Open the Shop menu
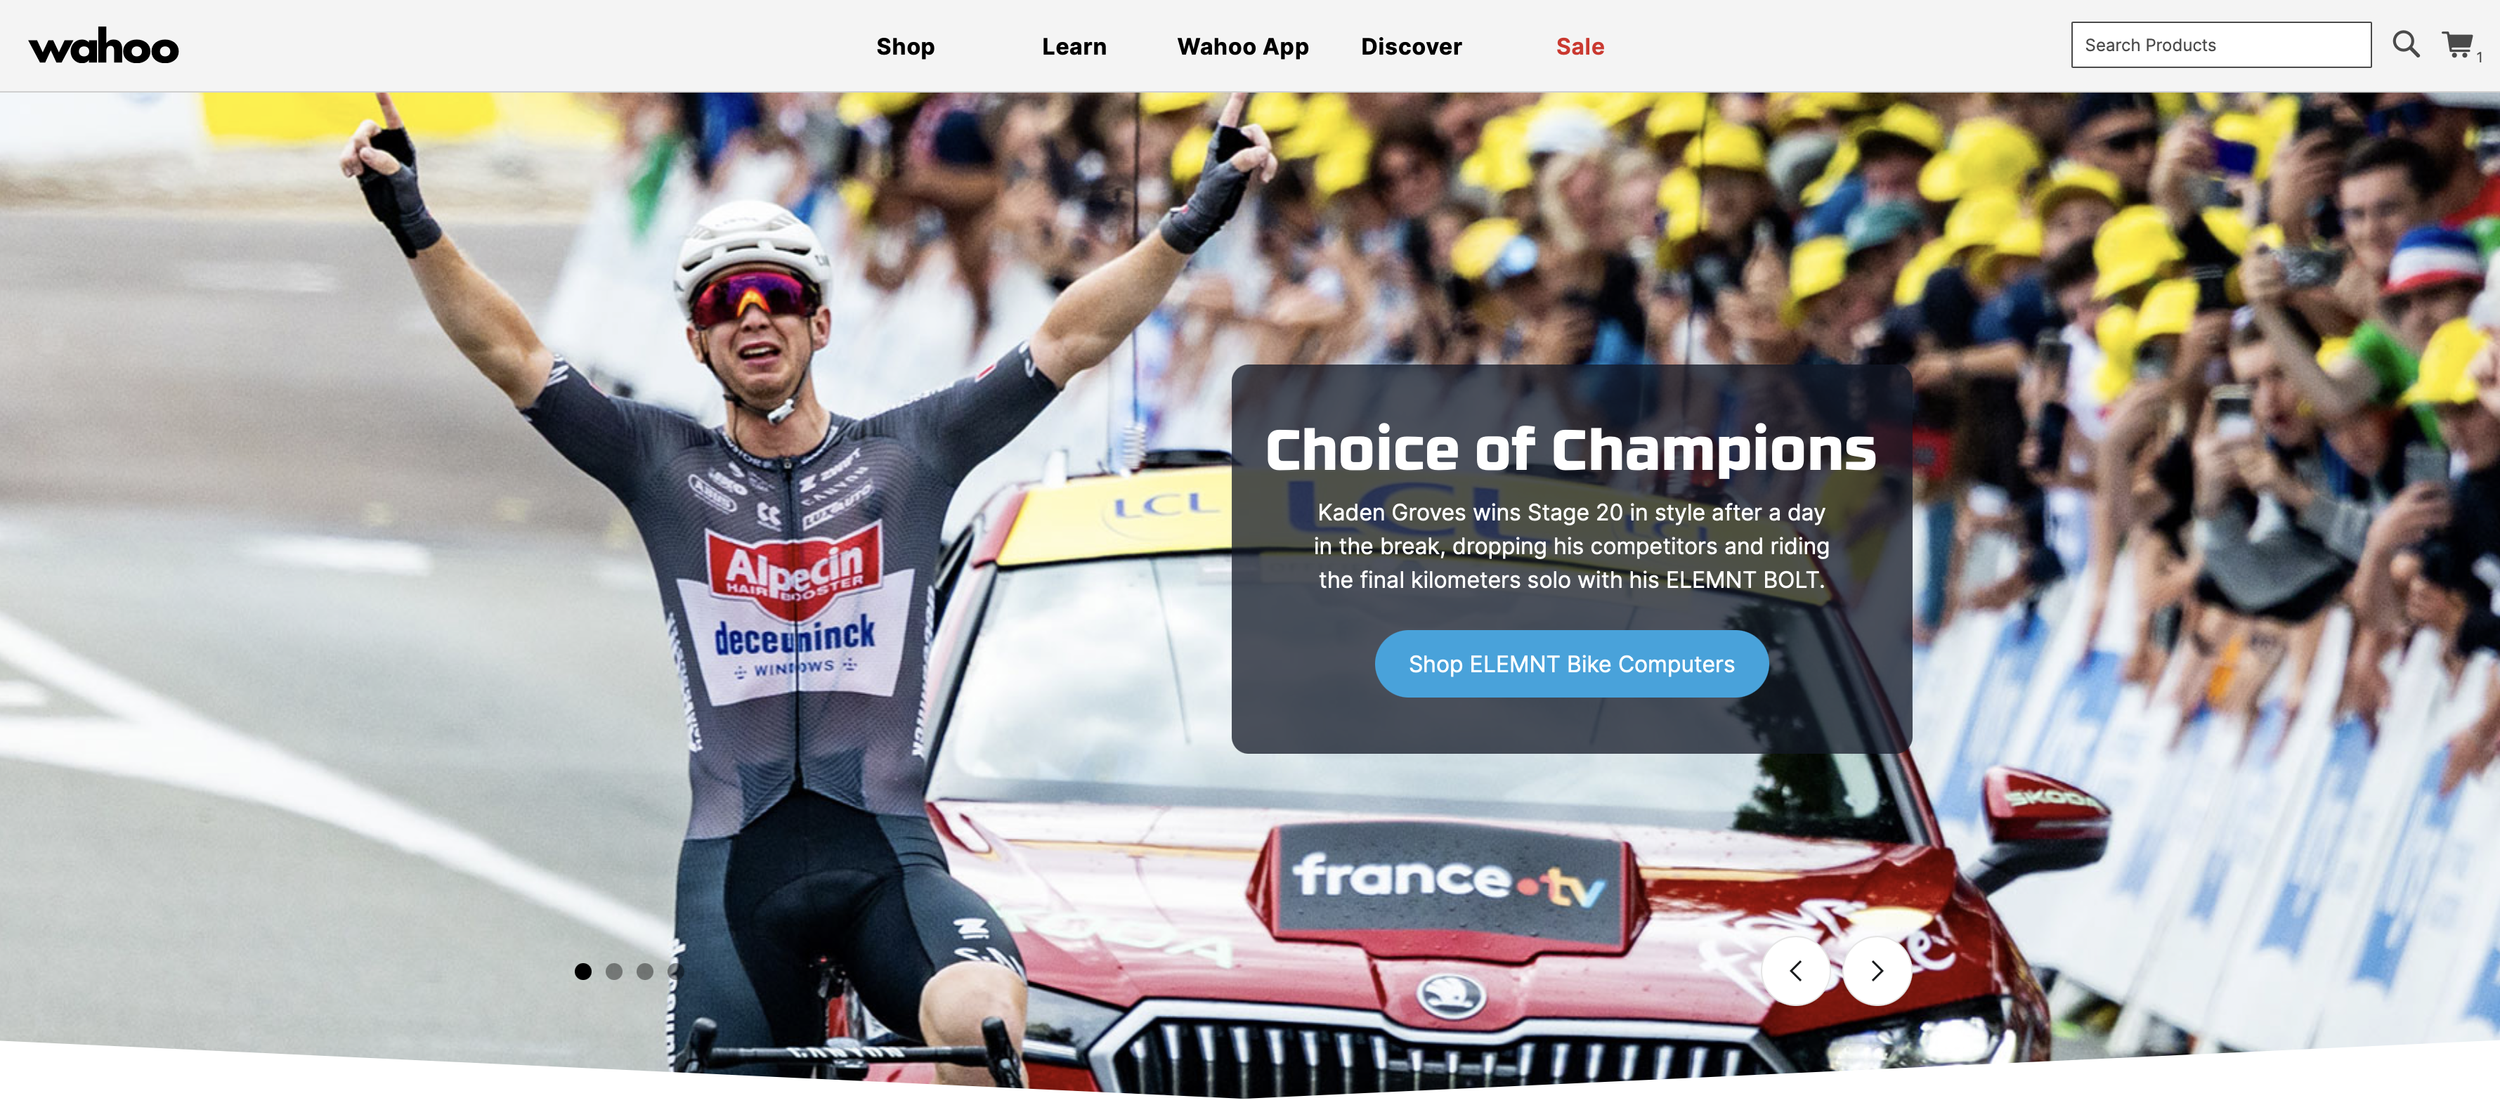 905,47
